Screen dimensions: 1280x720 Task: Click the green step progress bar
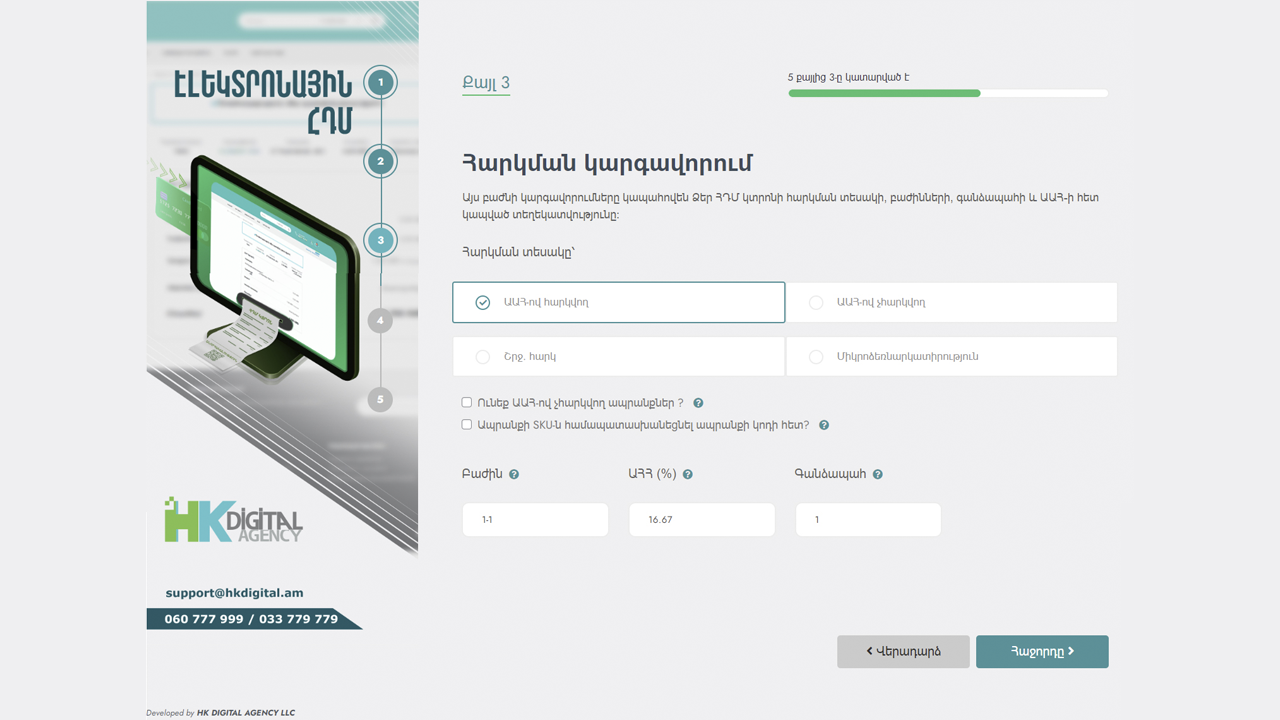pos(884,93)
